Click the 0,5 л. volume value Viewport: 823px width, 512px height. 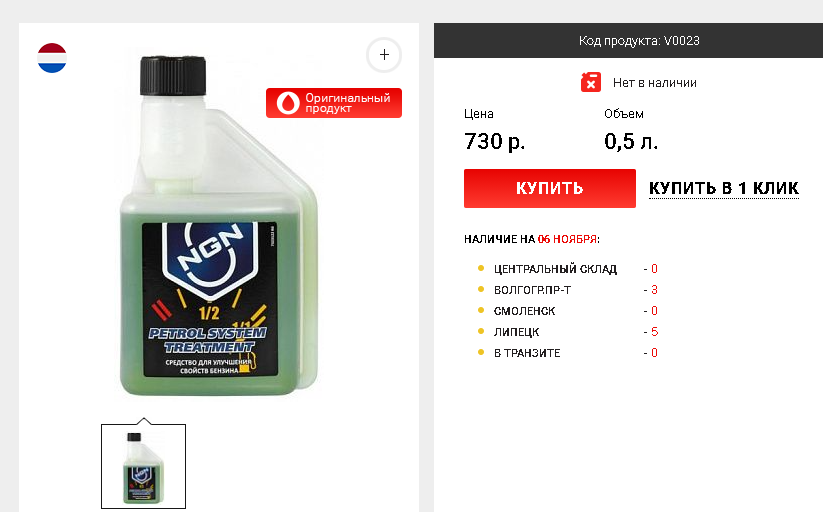[x=631, y=141]
